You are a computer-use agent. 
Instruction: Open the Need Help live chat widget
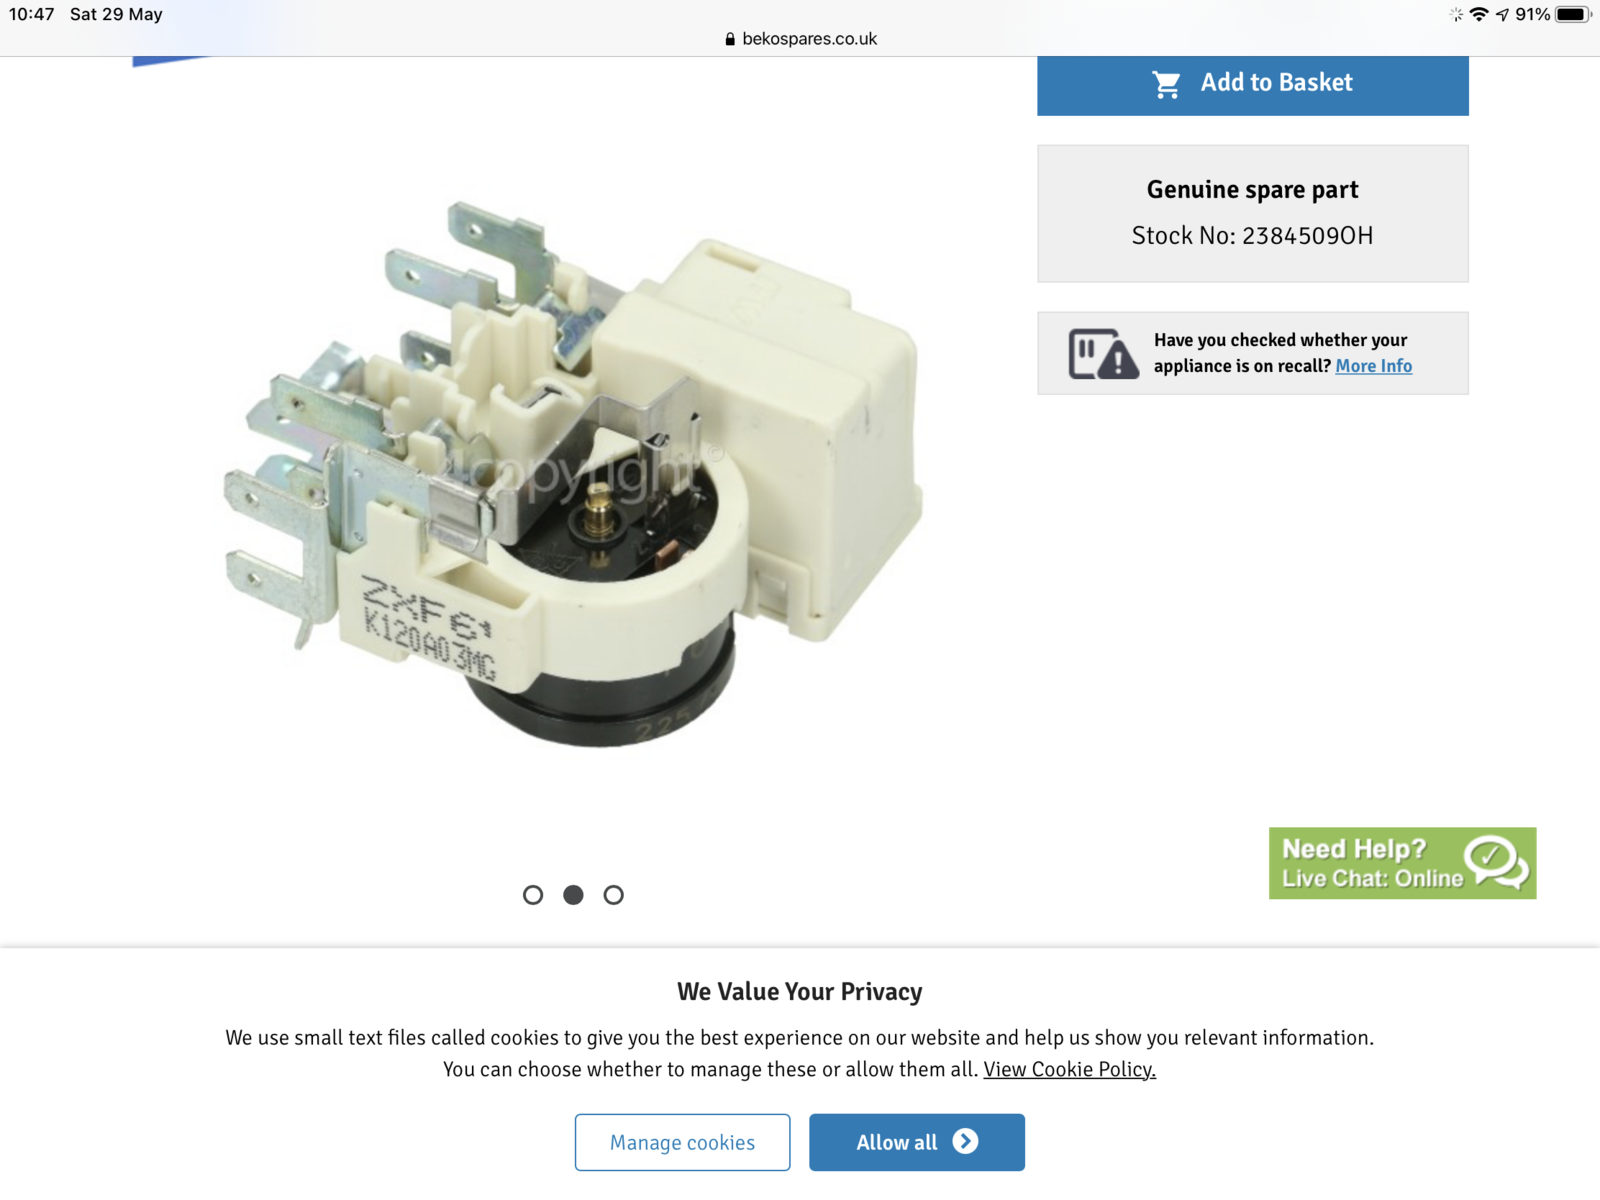point(1402,863)
